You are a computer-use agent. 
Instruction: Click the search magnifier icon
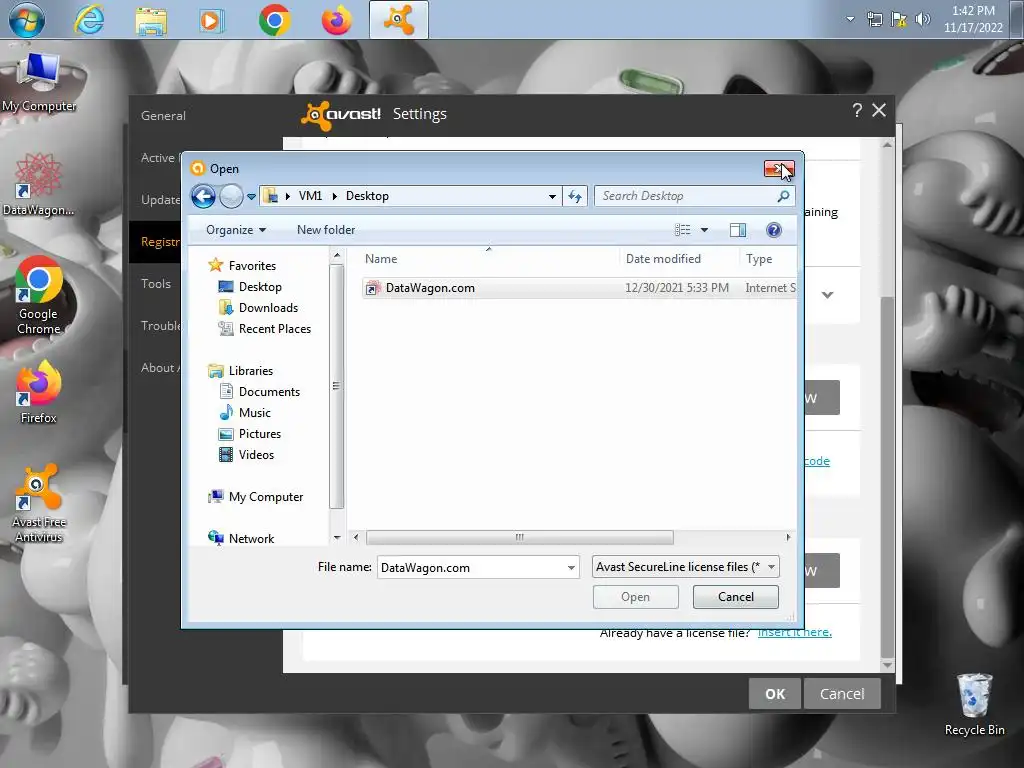[784, 196]
